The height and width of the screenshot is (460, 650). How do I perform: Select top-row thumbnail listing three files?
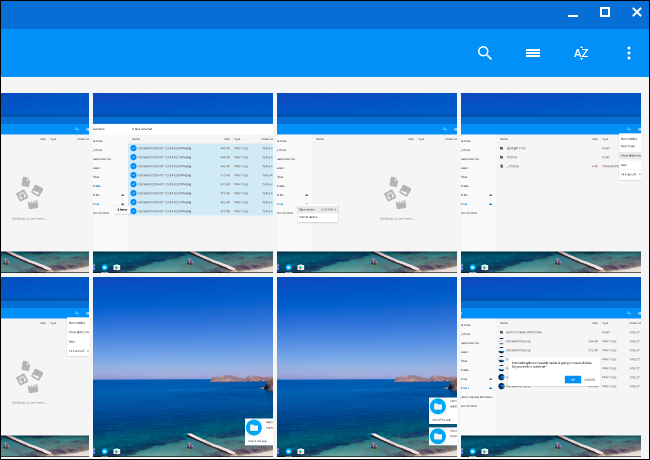[x=551, y=182]
